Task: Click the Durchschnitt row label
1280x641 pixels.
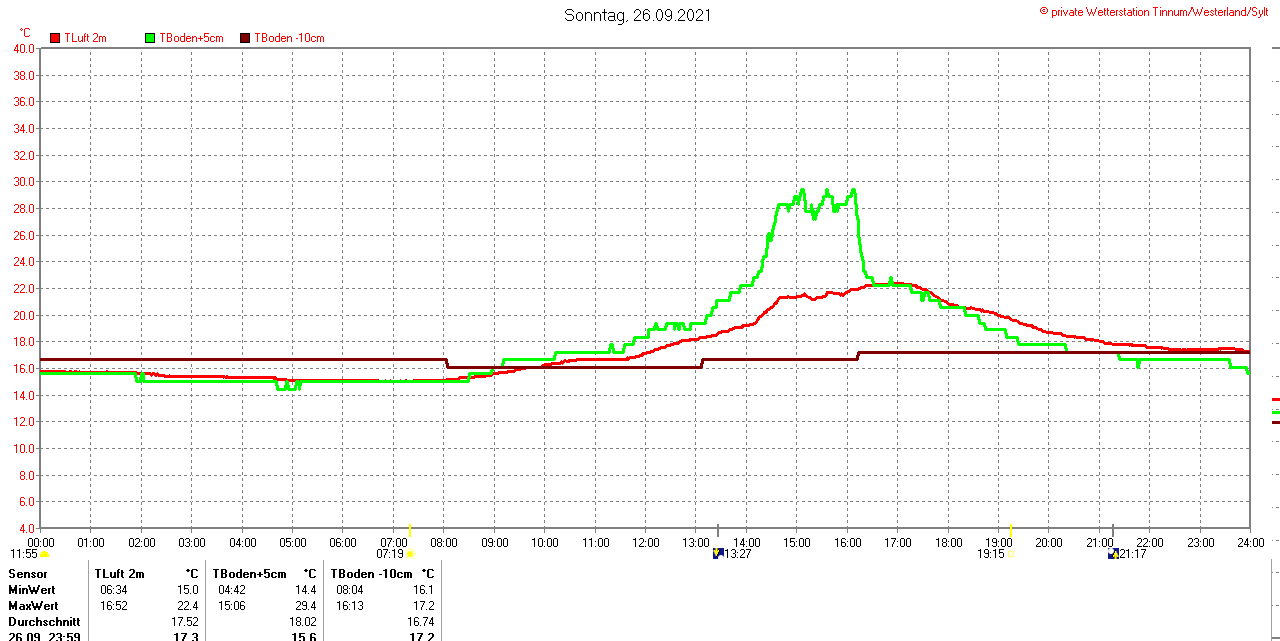Action: click(44, 622)
